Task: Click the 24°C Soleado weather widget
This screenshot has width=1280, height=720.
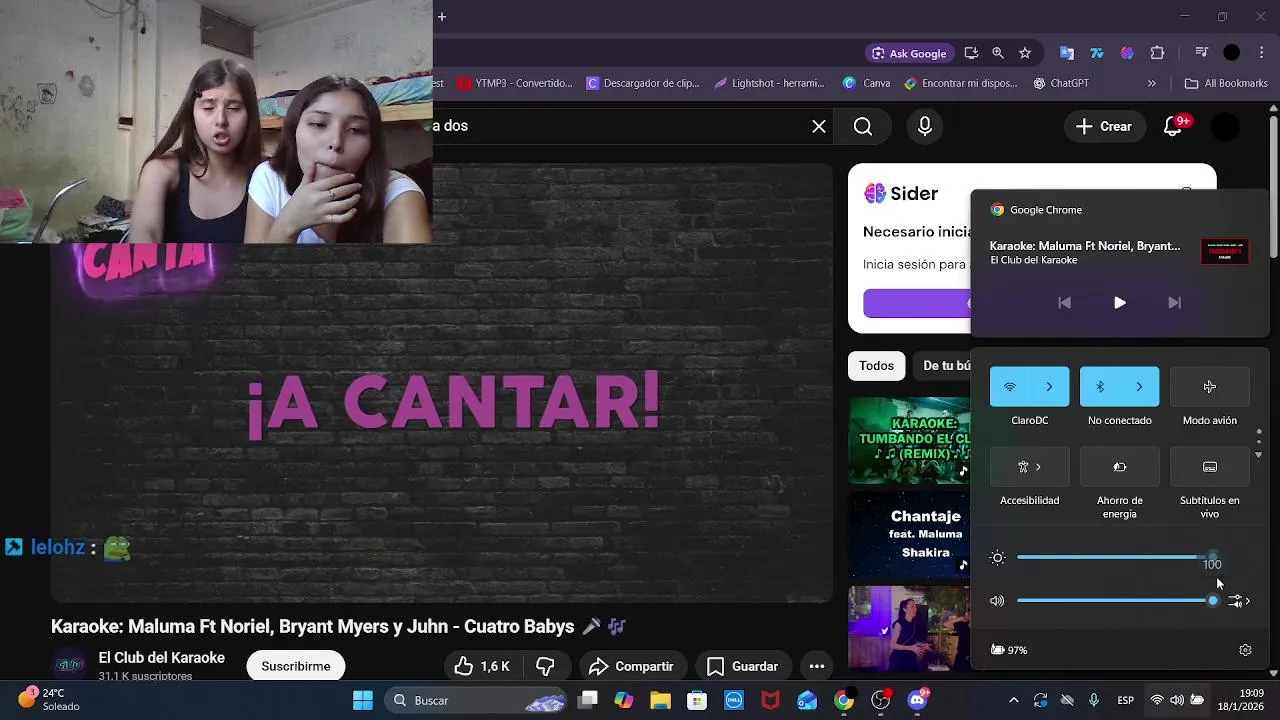Action: (x=47, y=700)
